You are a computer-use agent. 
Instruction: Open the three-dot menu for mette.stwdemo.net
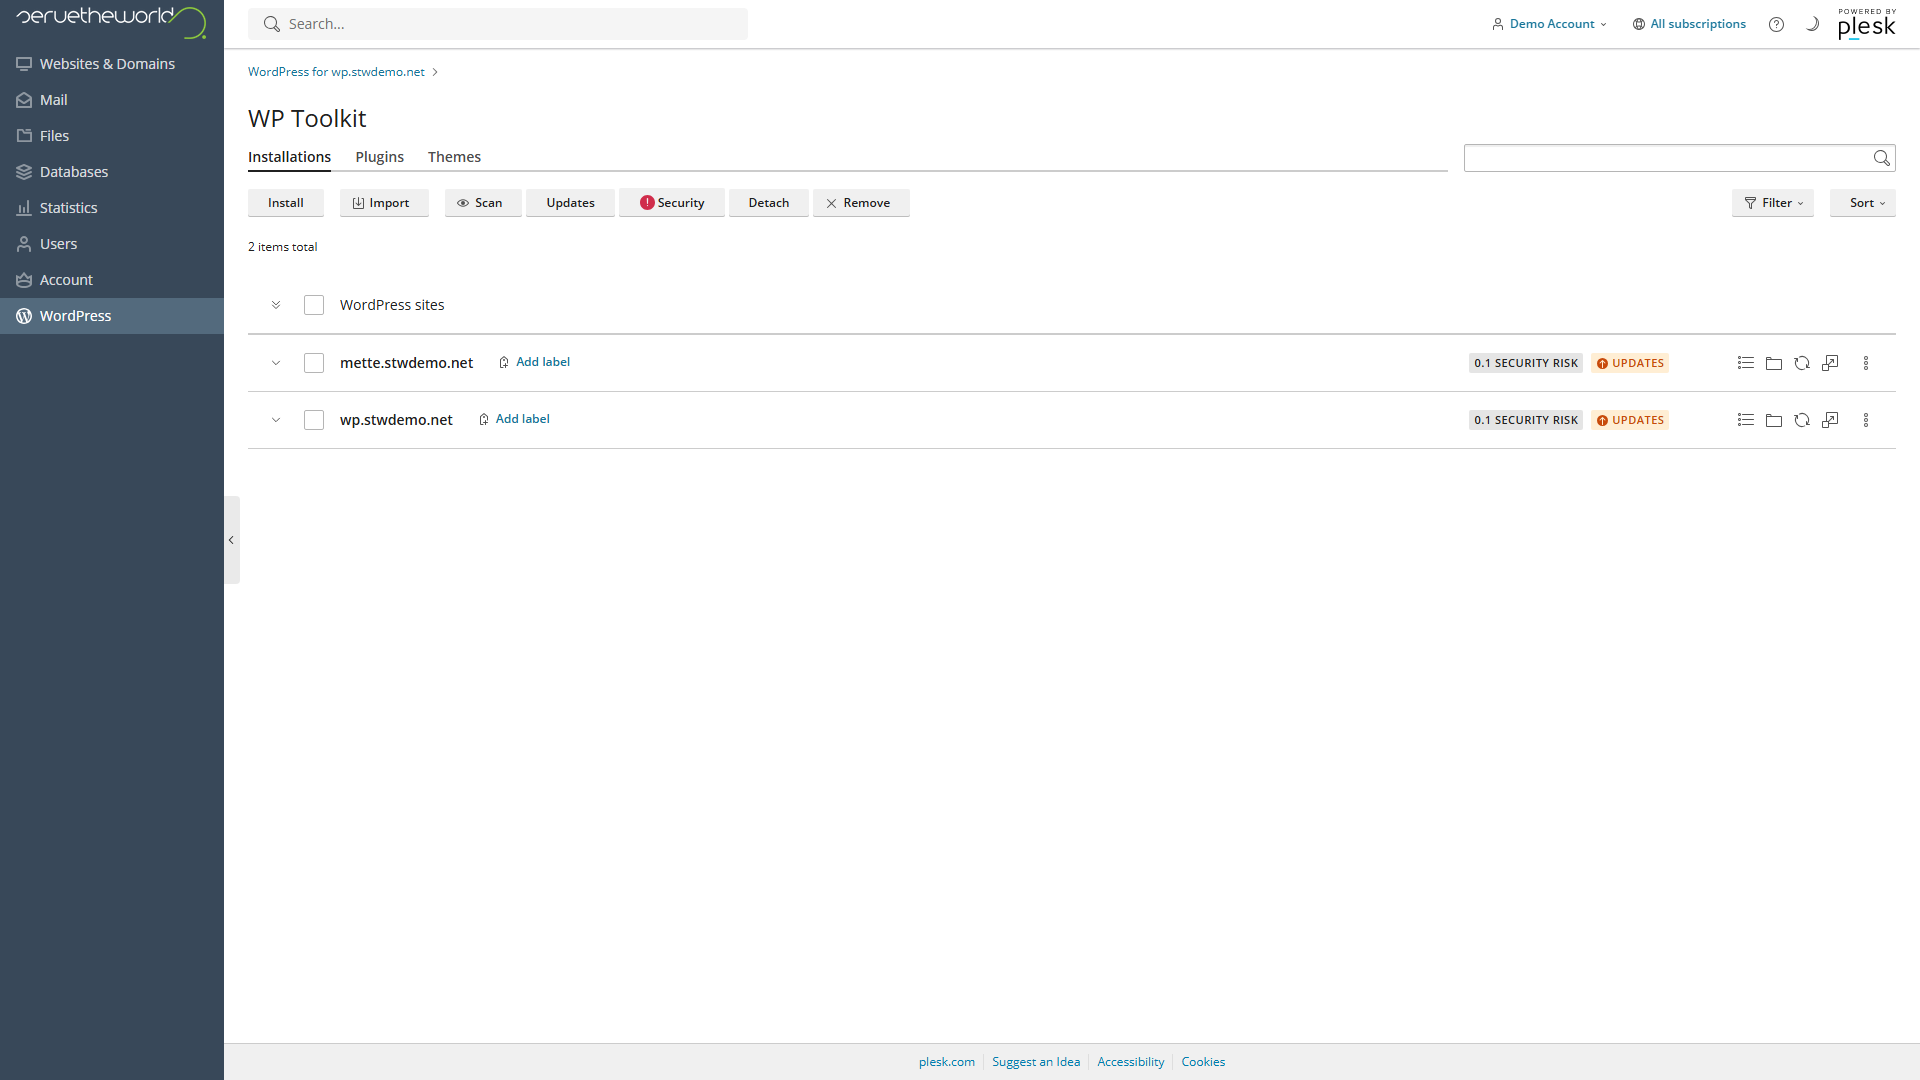coord(1866,363)
